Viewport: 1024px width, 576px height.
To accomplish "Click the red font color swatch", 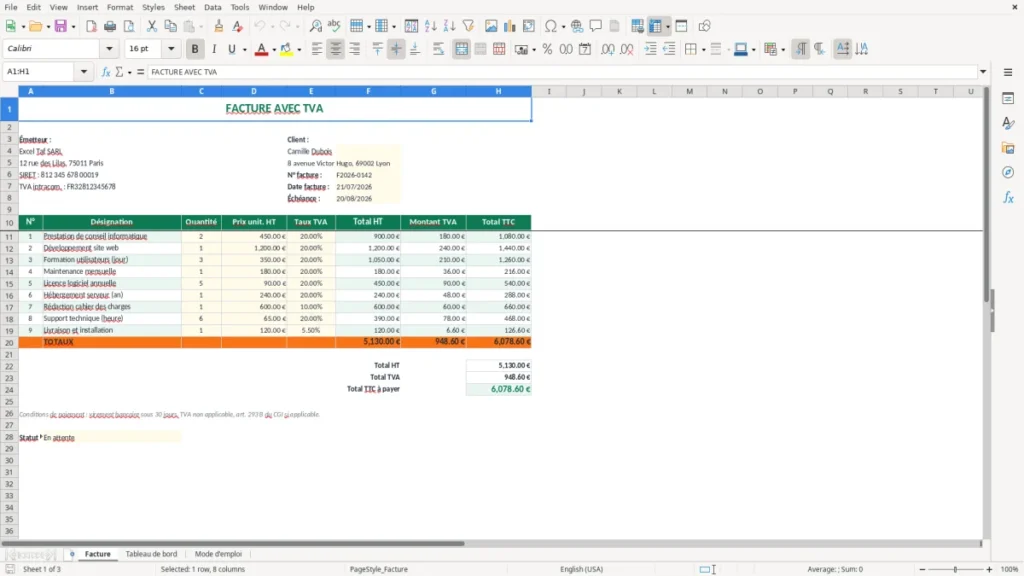I will point(261,50).
